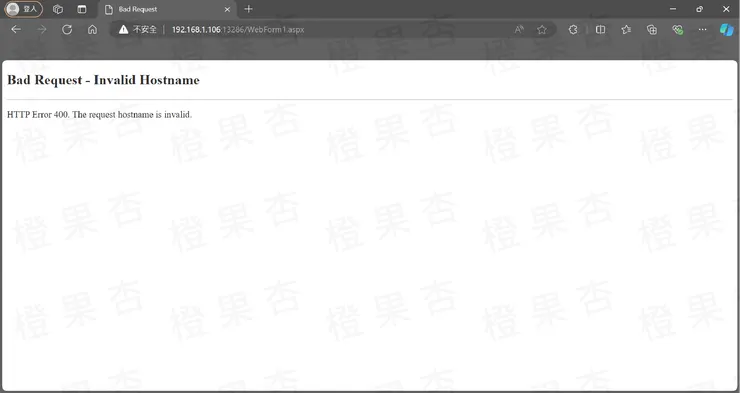Screen dimensions: 740x393
Task: Open Settings and more menu
Action: 703,30
